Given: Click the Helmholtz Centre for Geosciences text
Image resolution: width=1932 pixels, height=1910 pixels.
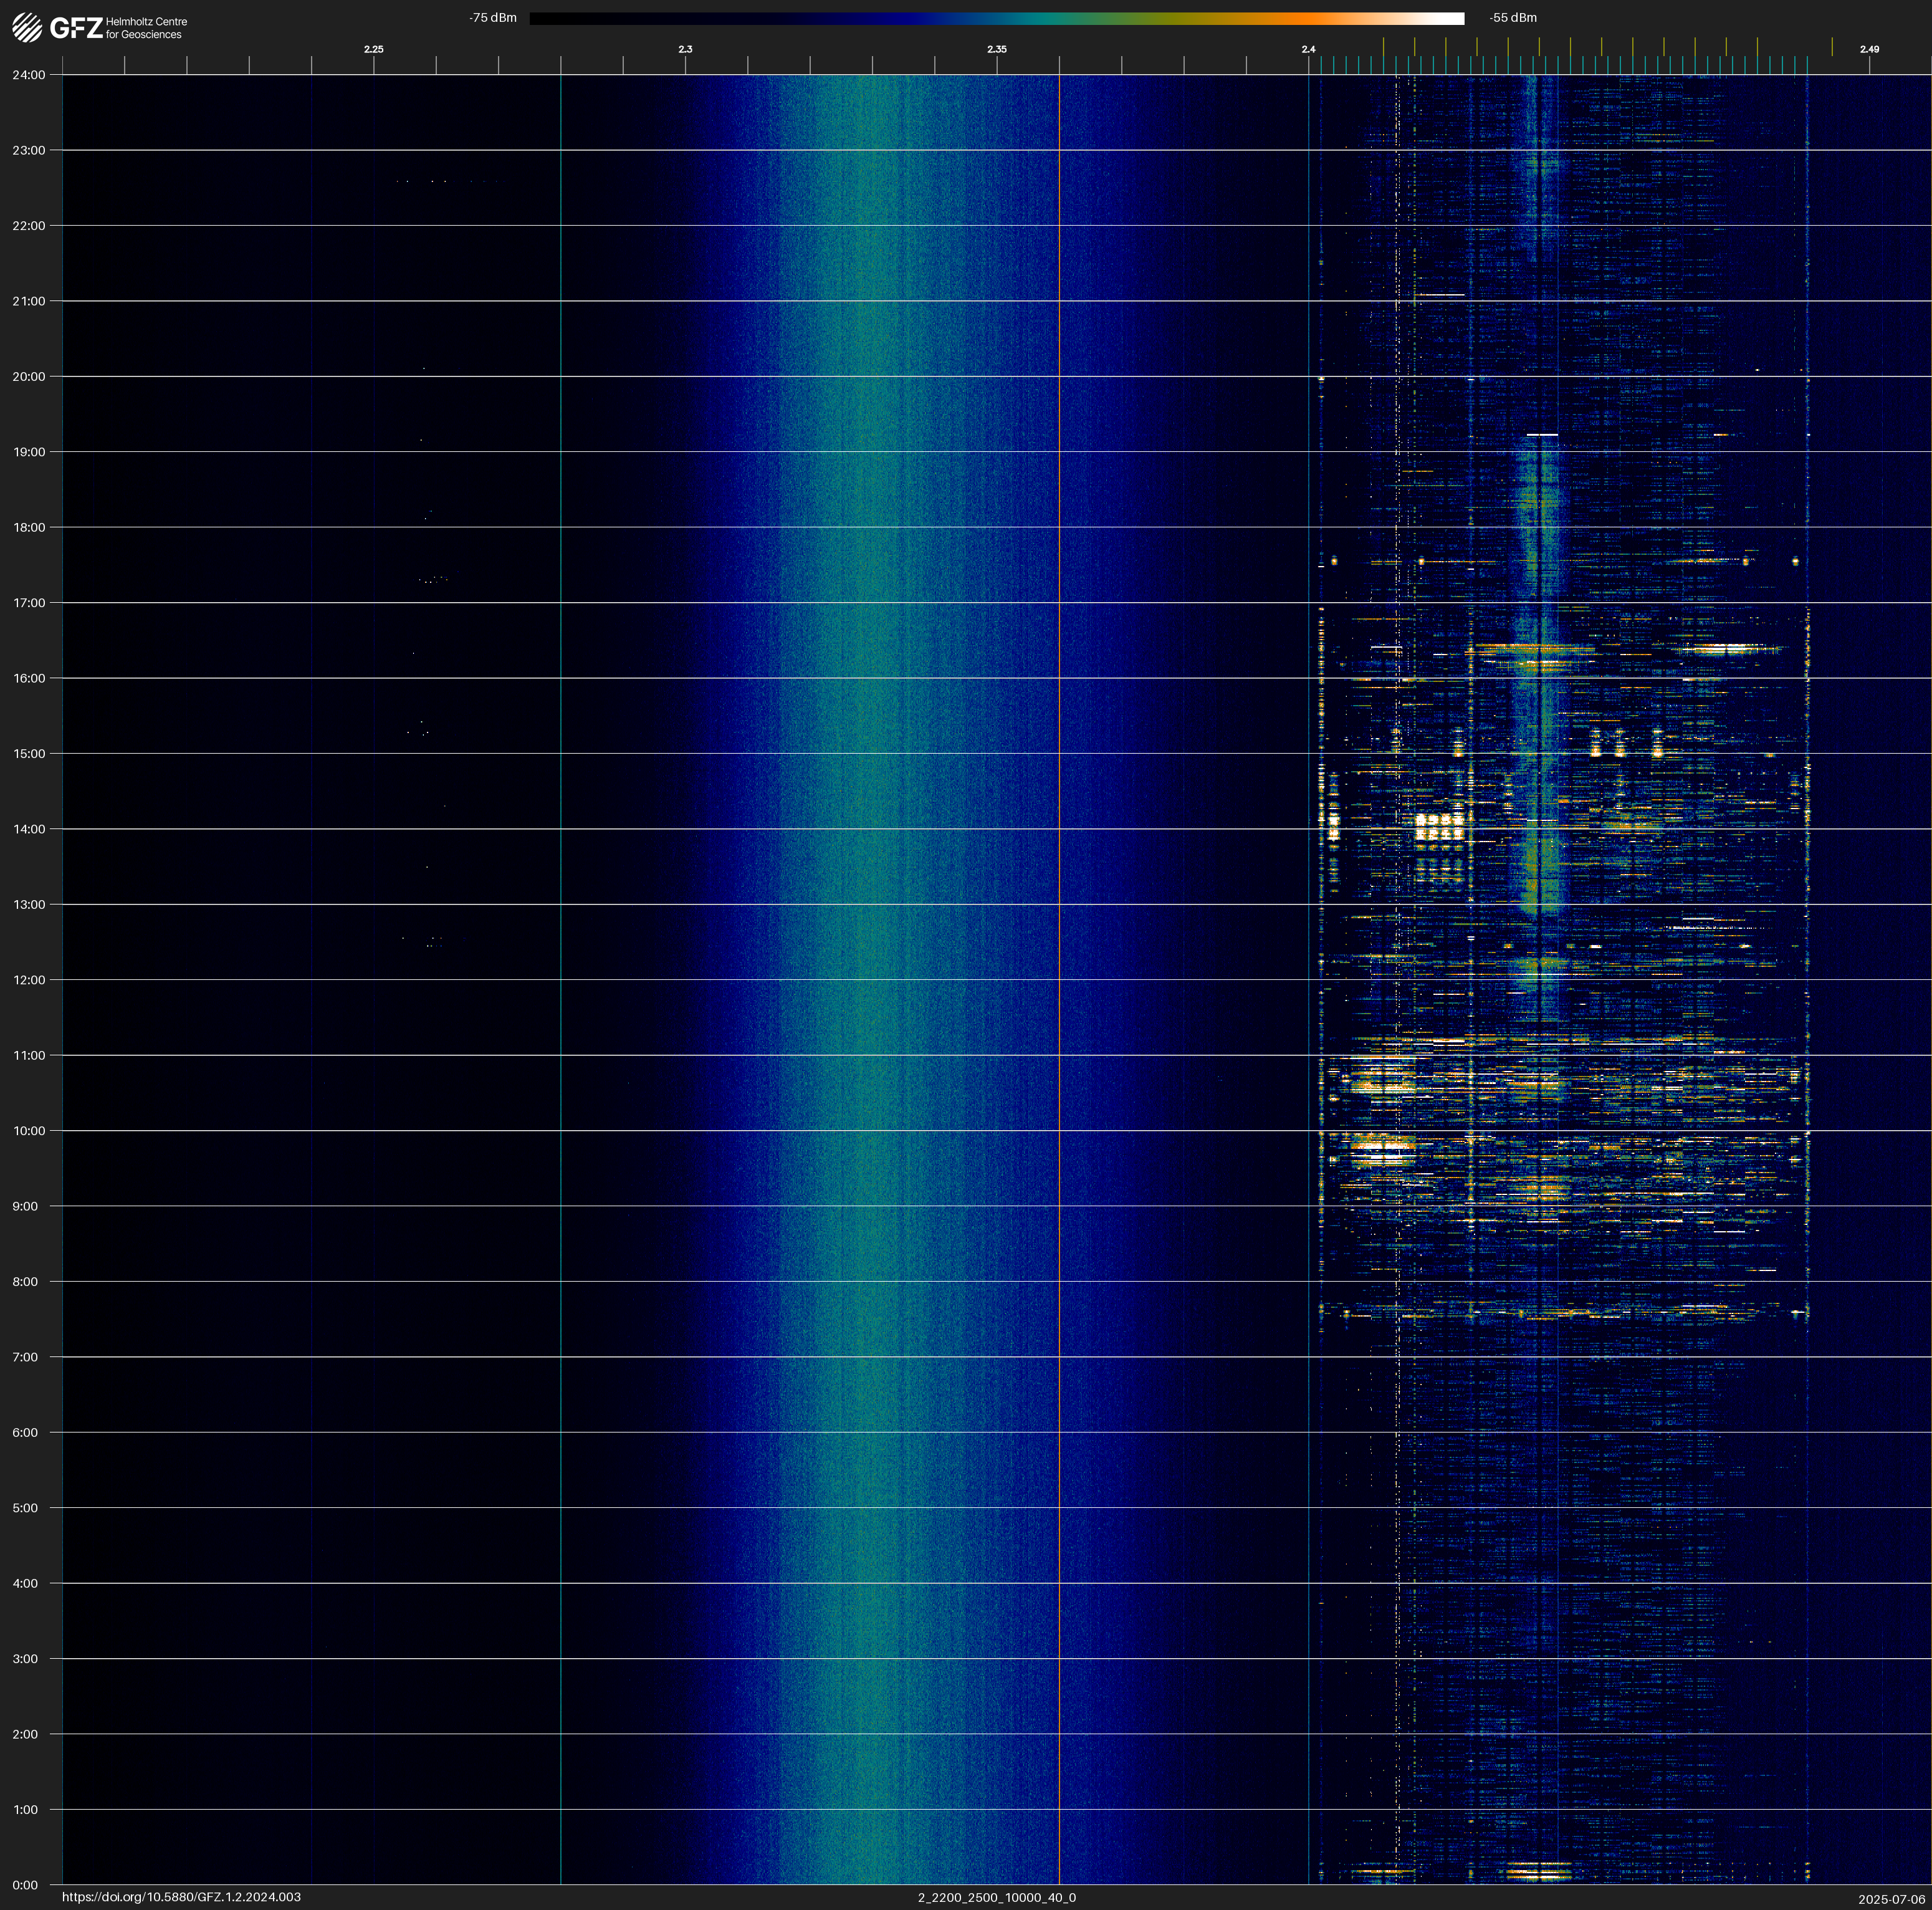Looking at the screenshot, I should coord(146,28).
